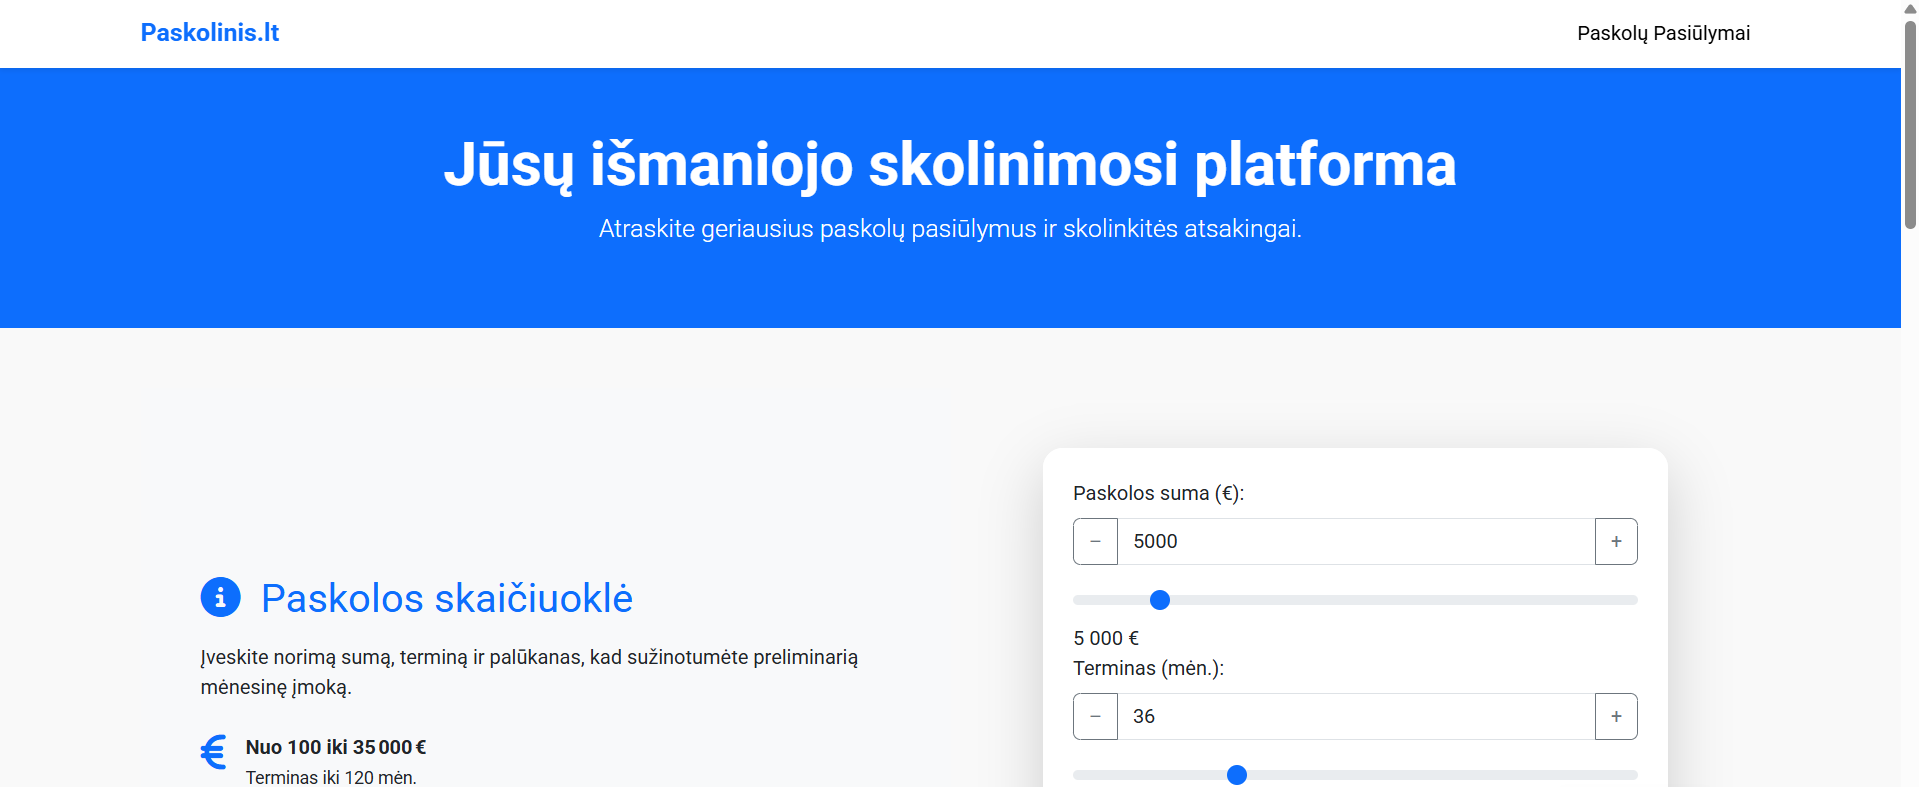Image resolution: width=1919 pixels, height=787 pixels.
Task: Click the blue info icon beside Paskolos skaičiuoklė
Action: point(220,597)
